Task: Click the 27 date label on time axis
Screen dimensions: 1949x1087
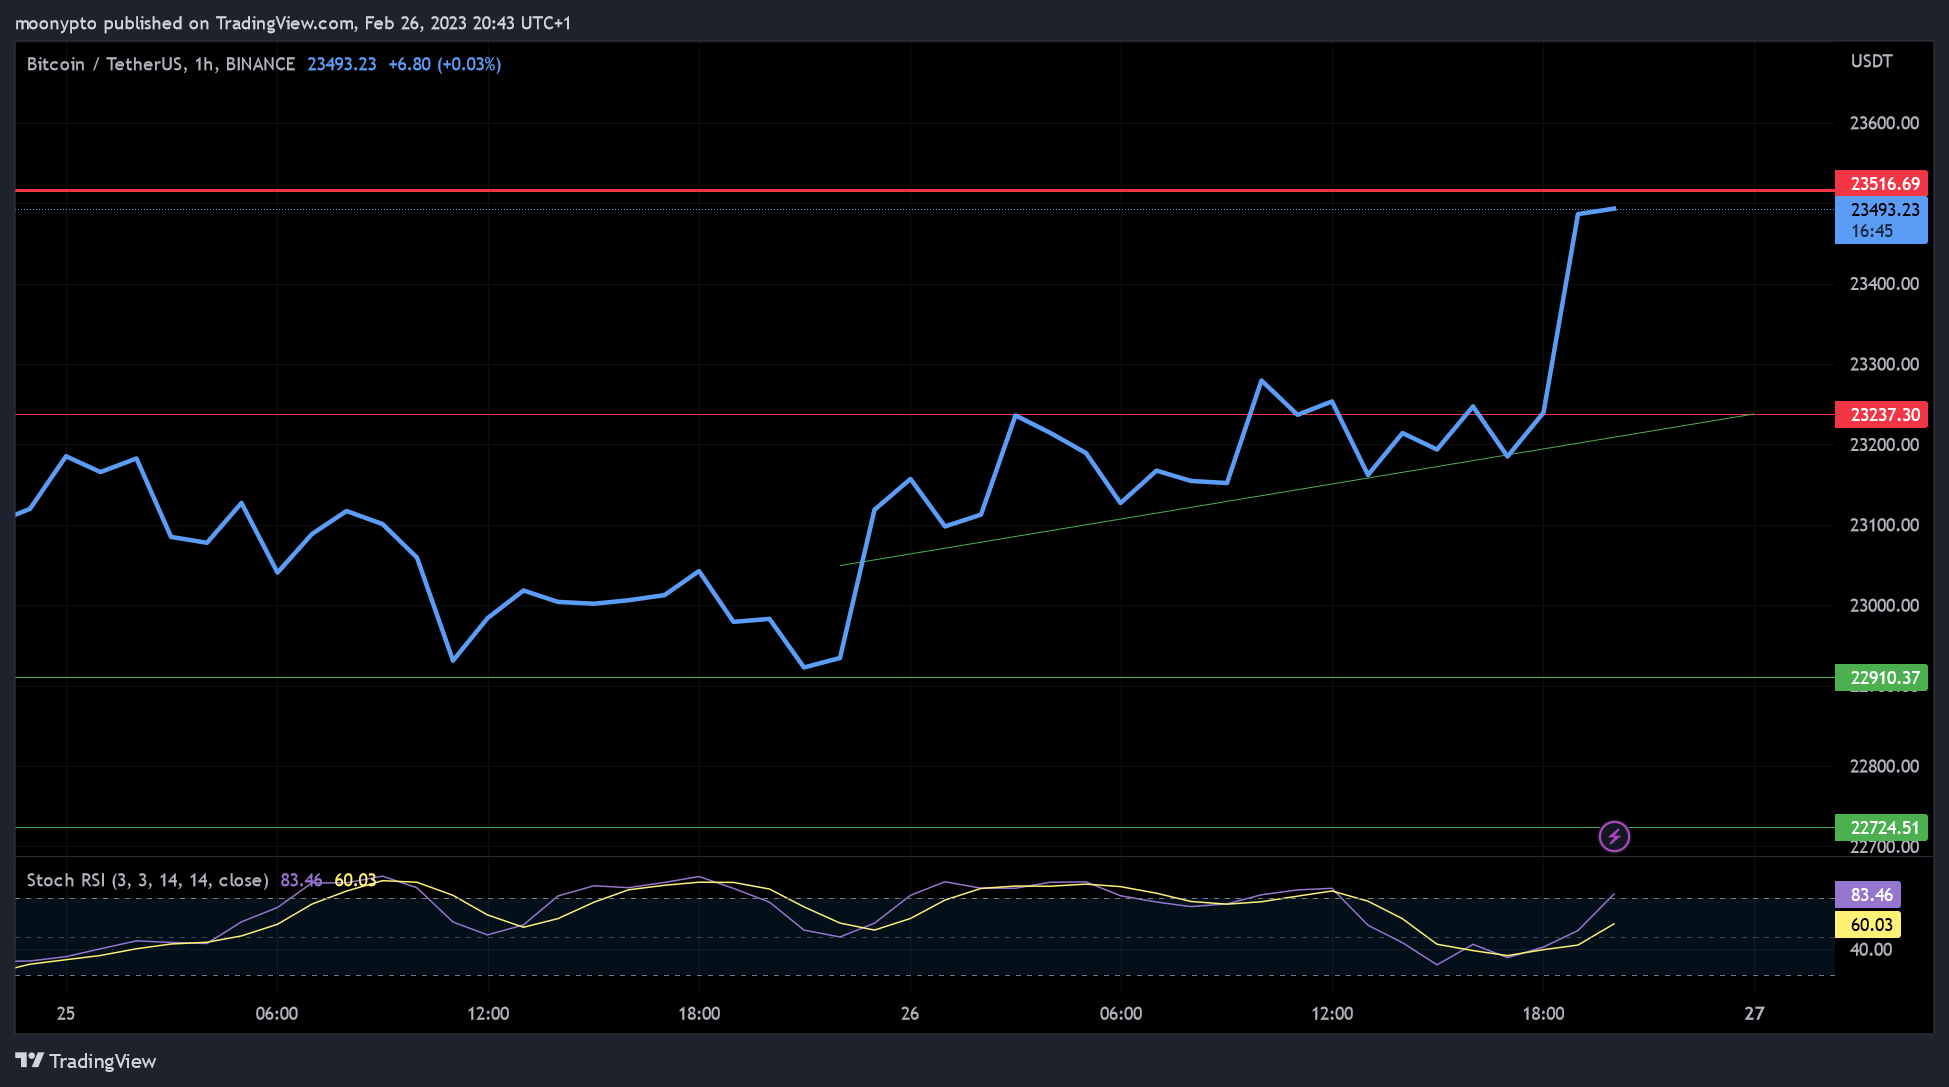Action: point(1754,1014)
